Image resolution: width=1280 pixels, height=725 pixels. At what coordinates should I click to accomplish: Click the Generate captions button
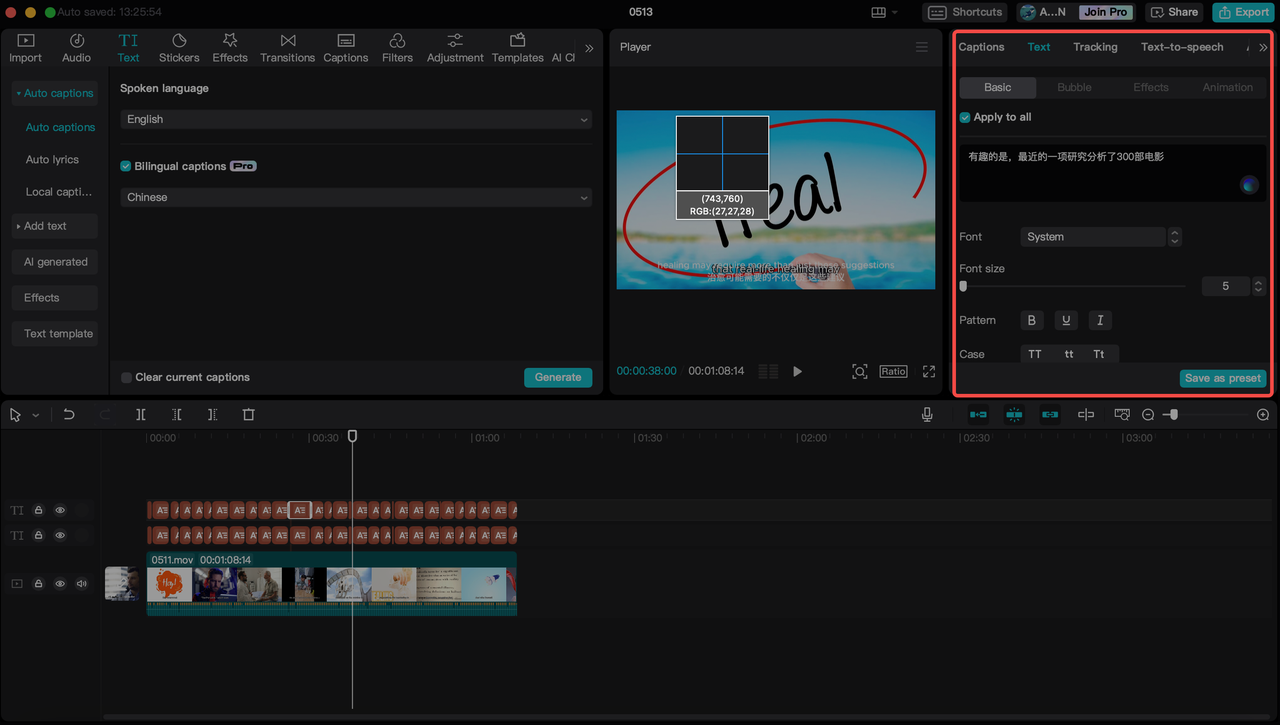[x=557, y=377]
